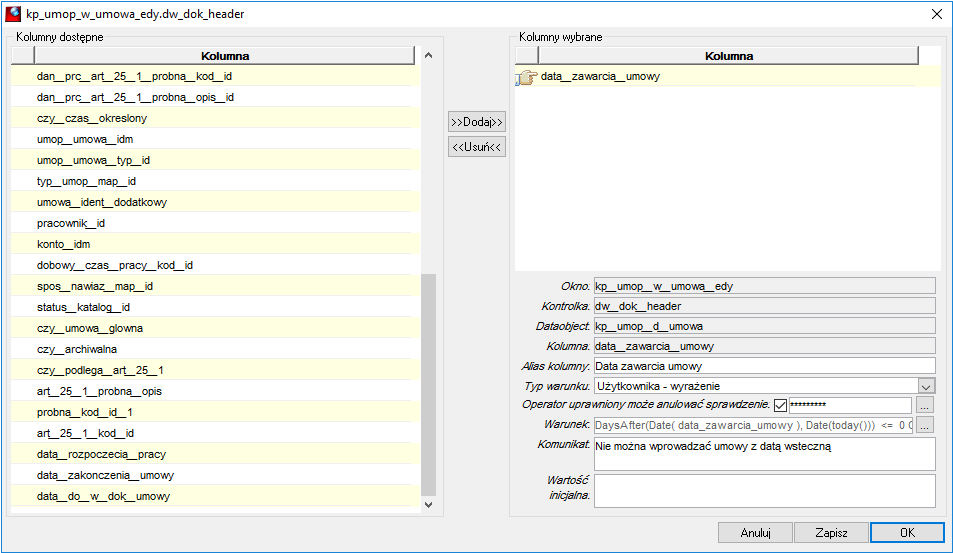Expand the Typ warunku dropdown

926,386
